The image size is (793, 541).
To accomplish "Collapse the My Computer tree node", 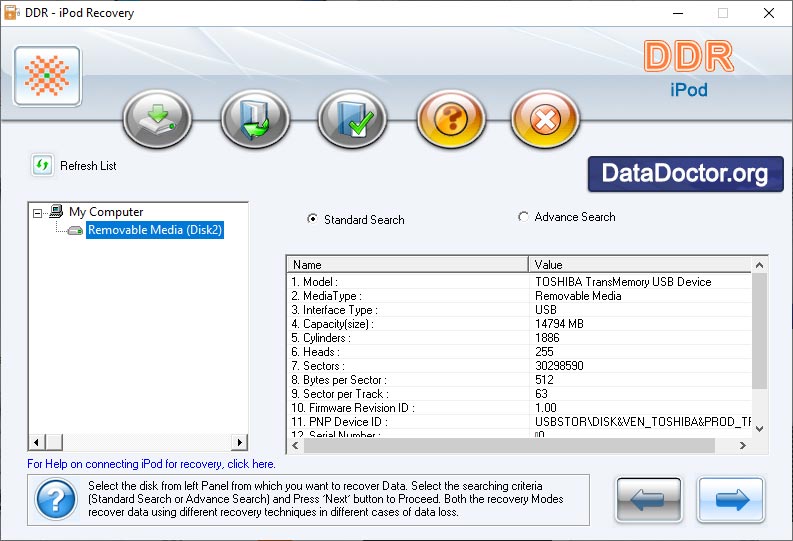I will pyautogui.click(x=37, y=213).
